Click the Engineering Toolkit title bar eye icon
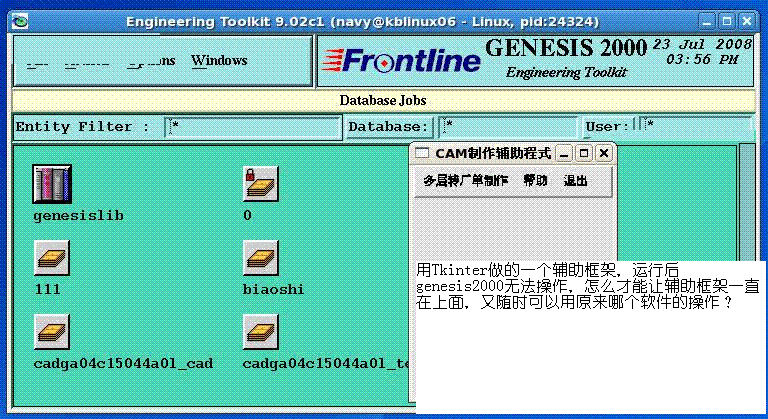 [x=20, y=22]
